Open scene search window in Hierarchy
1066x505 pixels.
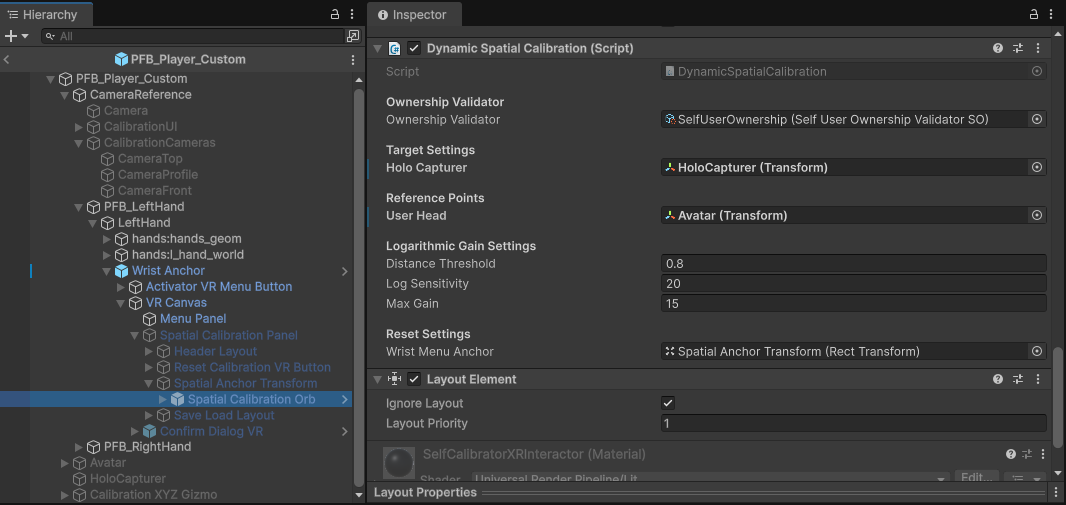[353, 35]
